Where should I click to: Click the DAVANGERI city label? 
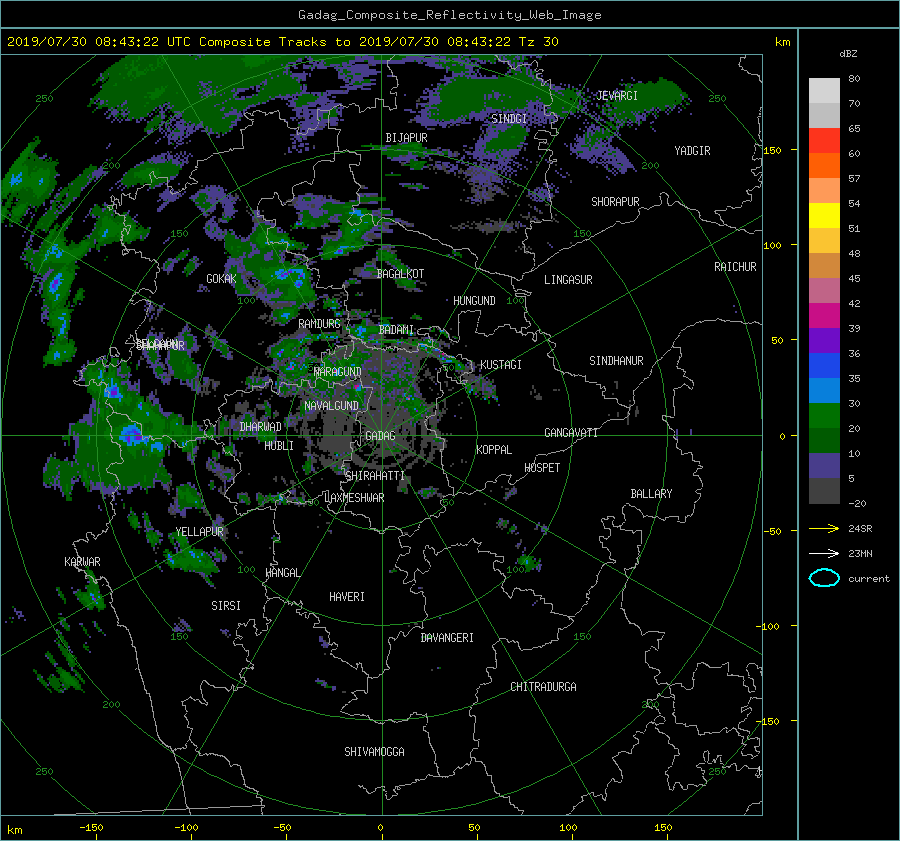coord(447,638)
